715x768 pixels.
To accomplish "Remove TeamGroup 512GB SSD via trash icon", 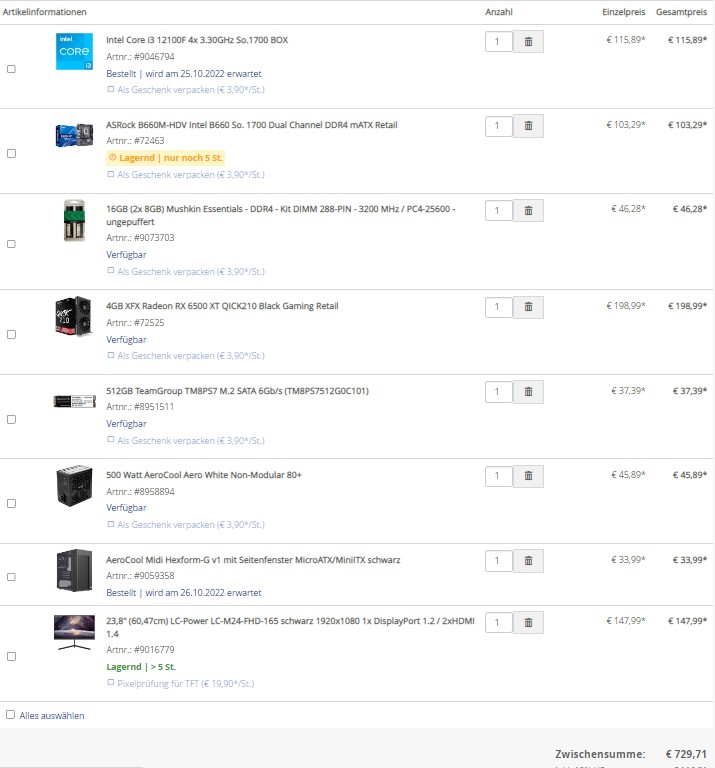I will click(x=528, y=392).
